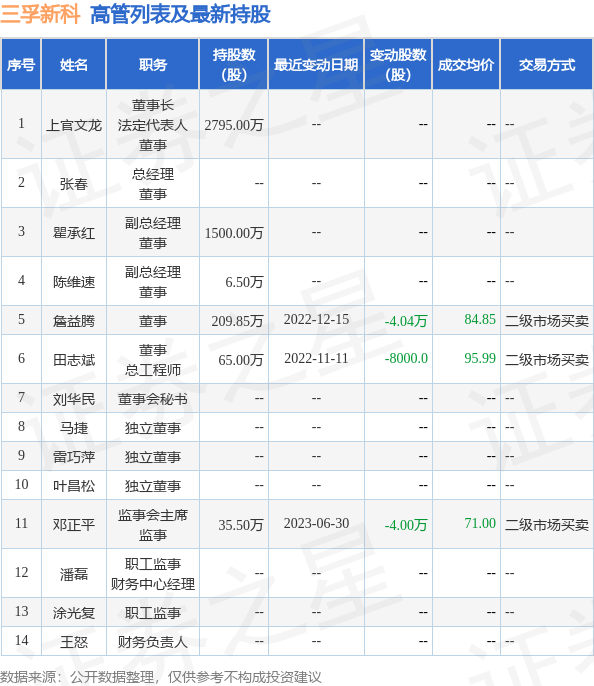Click the name 詹益腾

(x=74, y=321)
